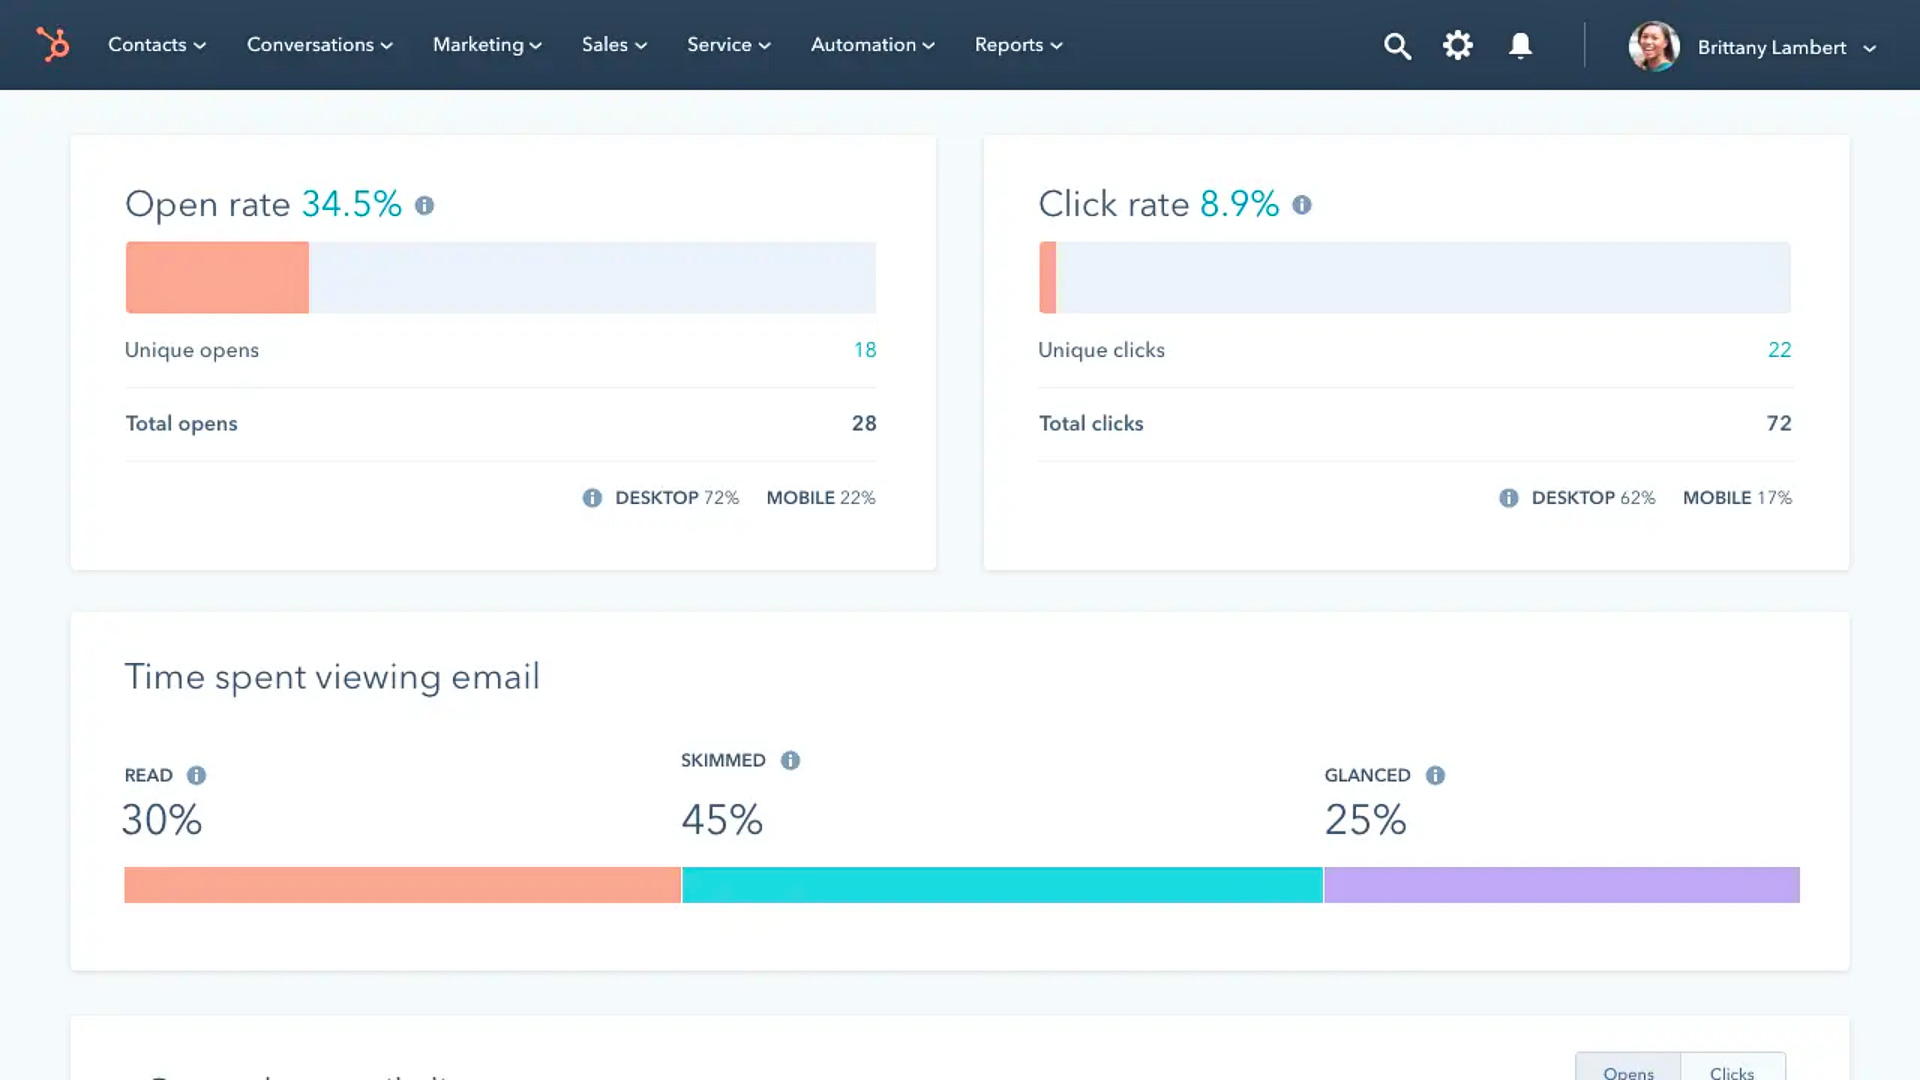Click the Unique opens count 18
1920x1080 pixels.
click(864, 349)
